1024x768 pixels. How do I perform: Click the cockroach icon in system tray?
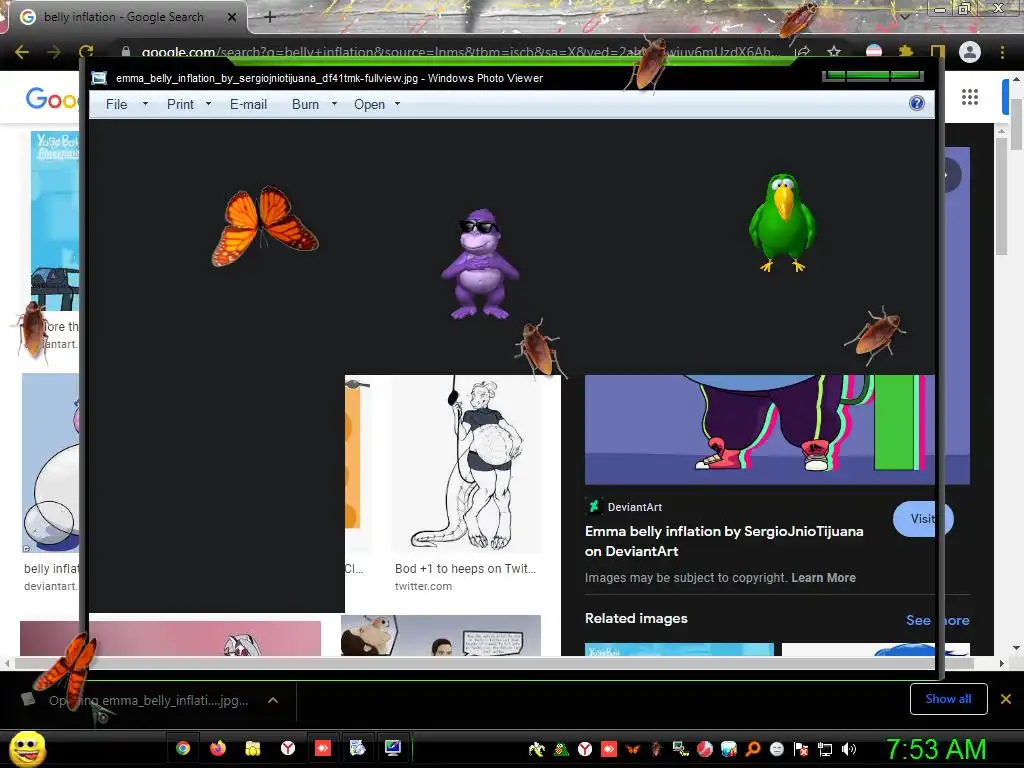coord(656,749)
